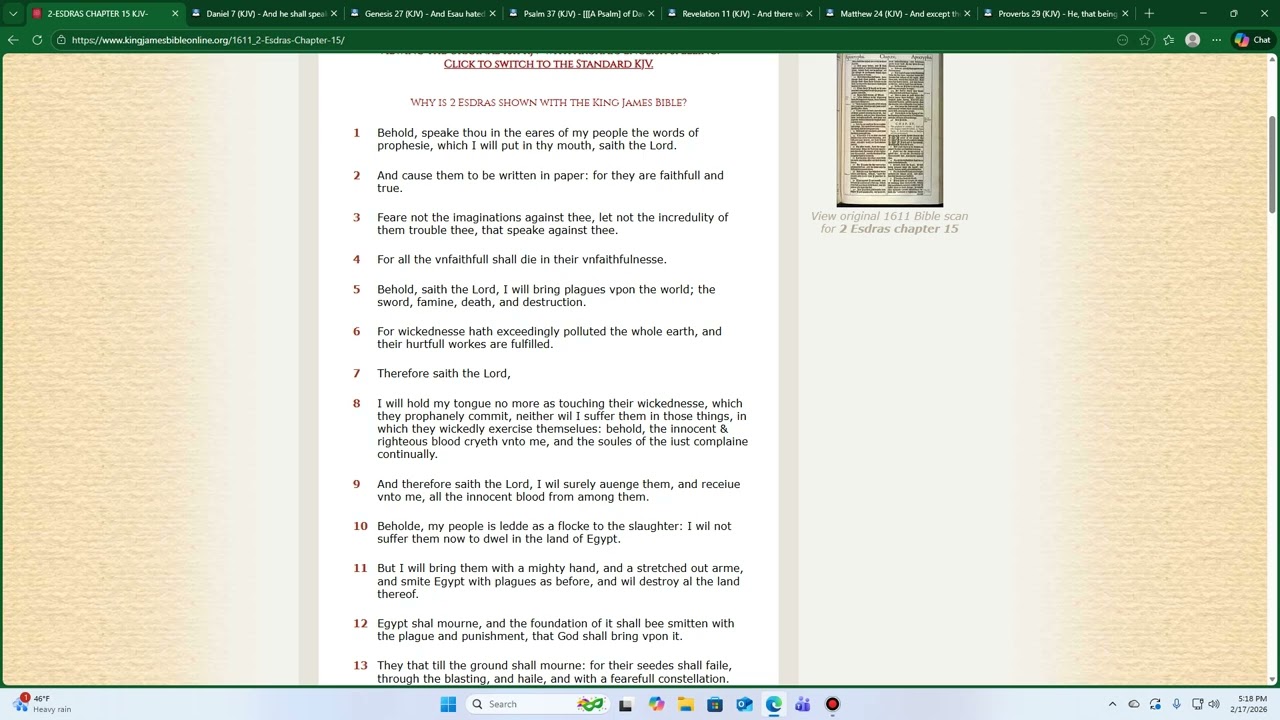Open the red recording app taskbar icon
The width and height of the screenshot is (1280, 720).
coord(832,704)
